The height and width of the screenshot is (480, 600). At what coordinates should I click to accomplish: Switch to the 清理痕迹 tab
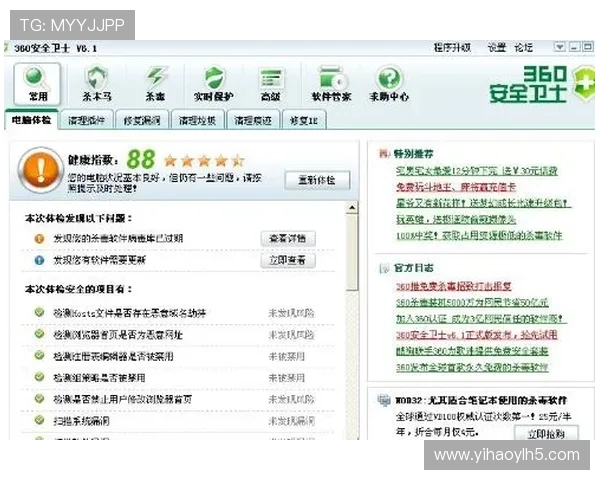pos(253,121)
